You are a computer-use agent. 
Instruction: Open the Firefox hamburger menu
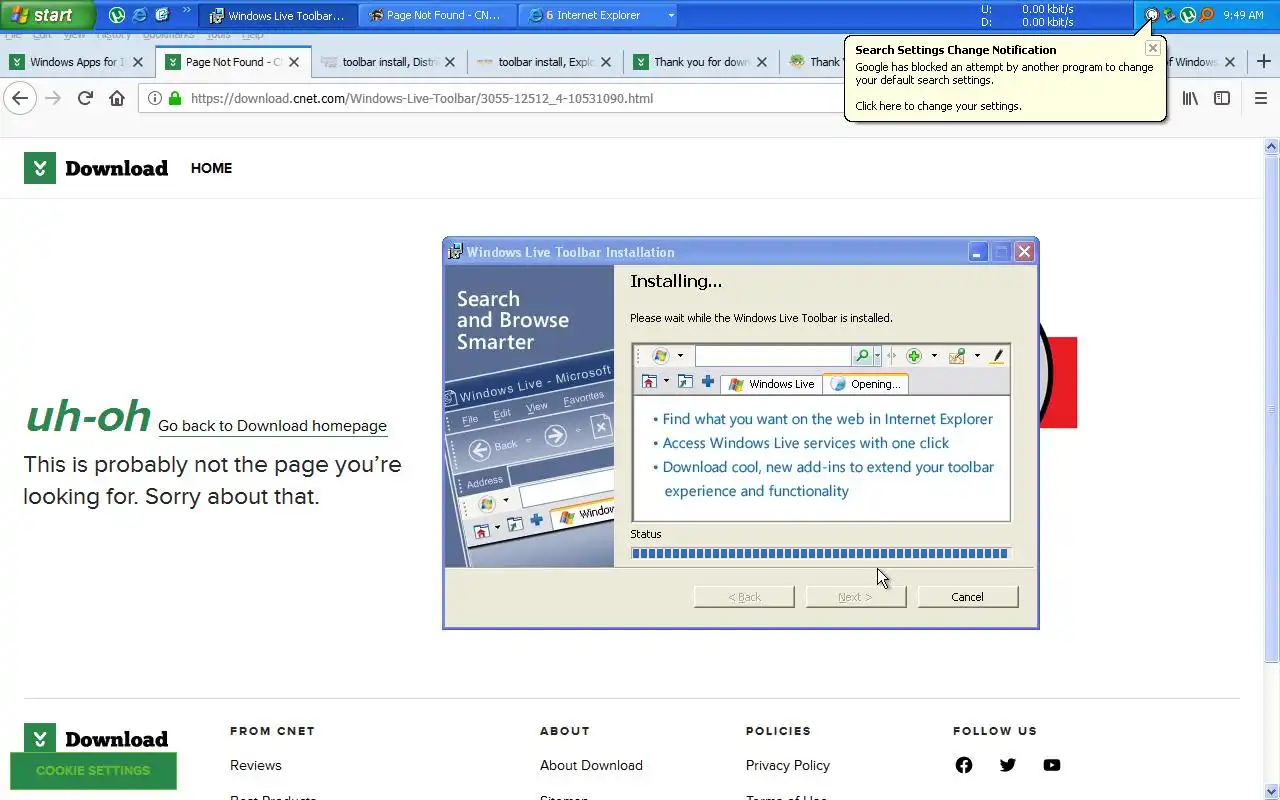coord(1260,98)
